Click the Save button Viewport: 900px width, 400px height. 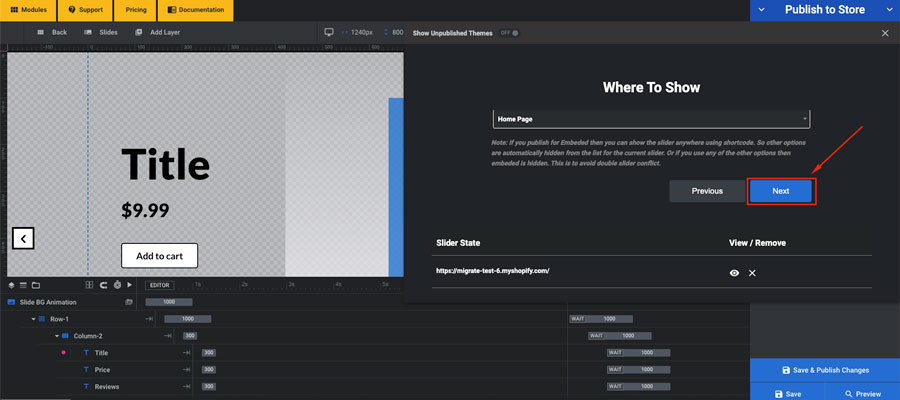coord(788,394)
